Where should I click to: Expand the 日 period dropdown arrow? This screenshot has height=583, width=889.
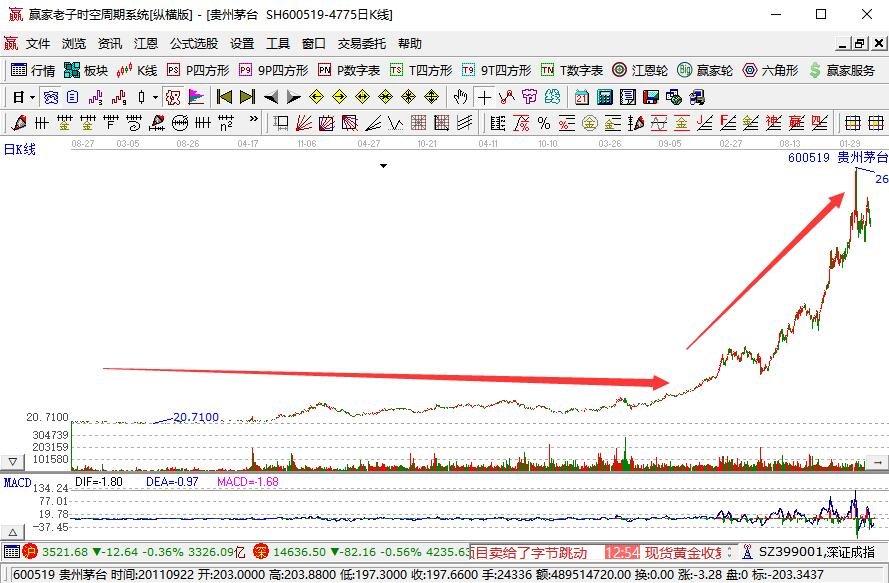tap(32, 98)
